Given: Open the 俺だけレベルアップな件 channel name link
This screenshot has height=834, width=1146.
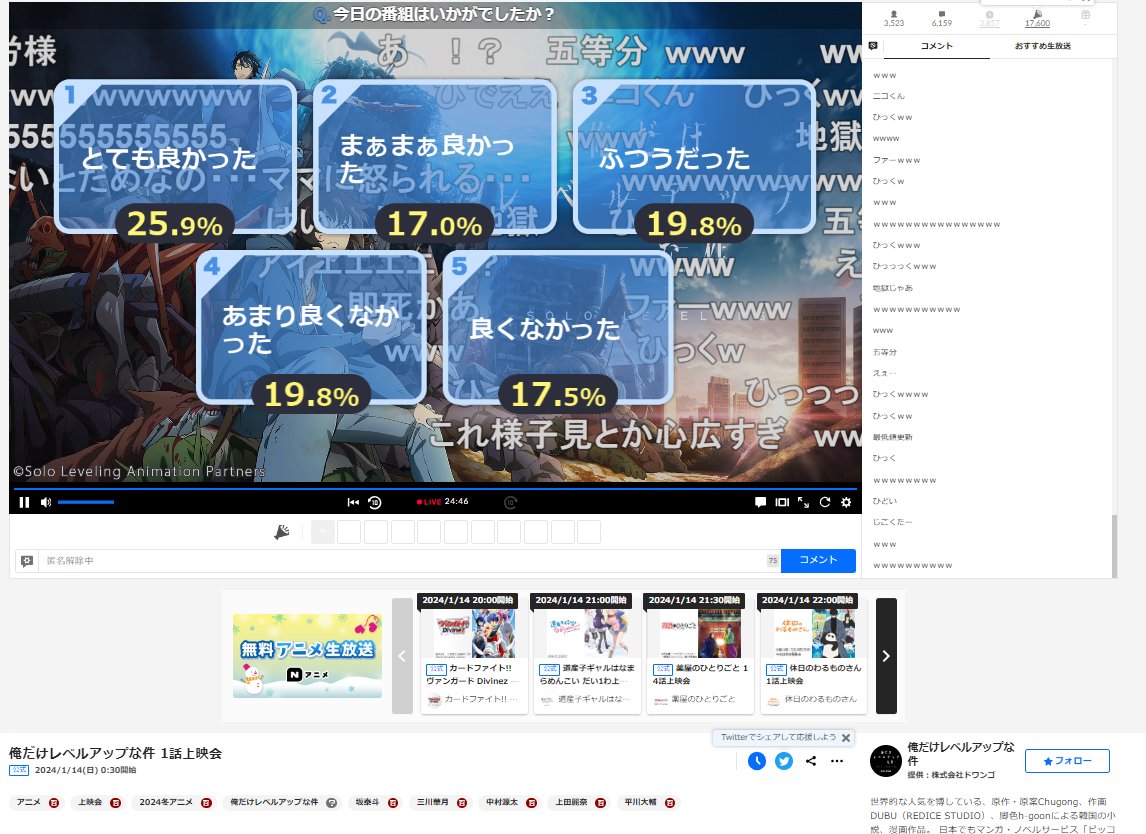Looking at the screenshot, I should tap(960, 754).
